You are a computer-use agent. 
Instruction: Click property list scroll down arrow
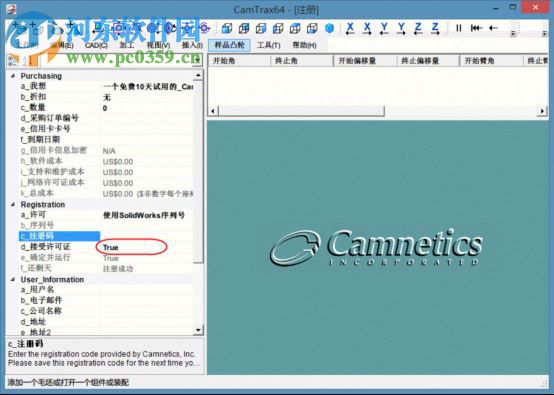198,330
